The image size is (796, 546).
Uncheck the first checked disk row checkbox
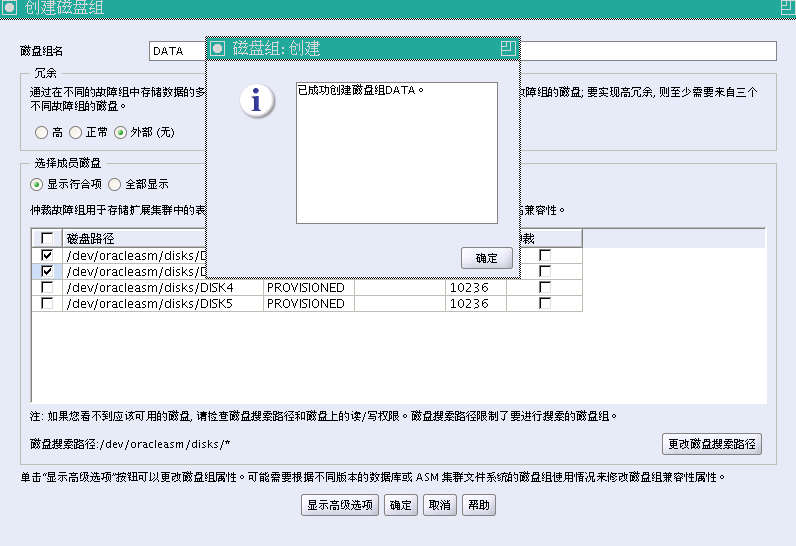[x=47, y=255]
